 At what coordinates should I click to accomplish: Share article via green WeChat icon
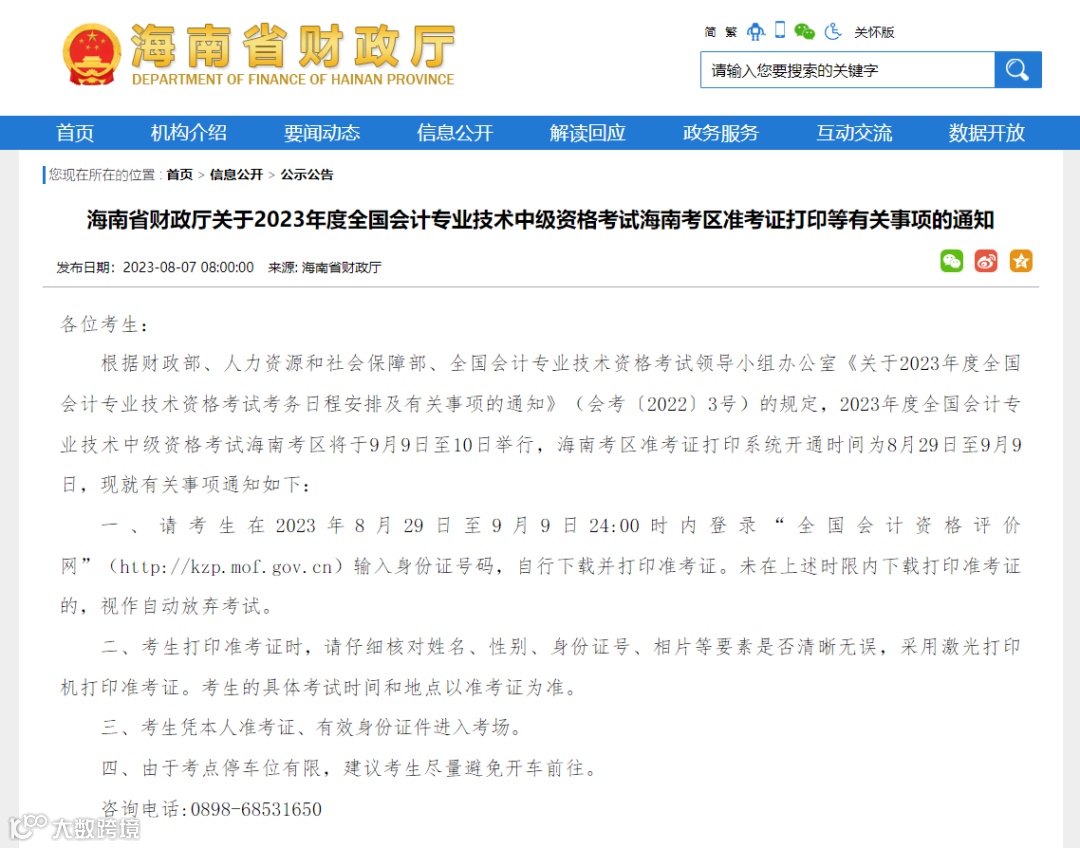pos(952,261)
